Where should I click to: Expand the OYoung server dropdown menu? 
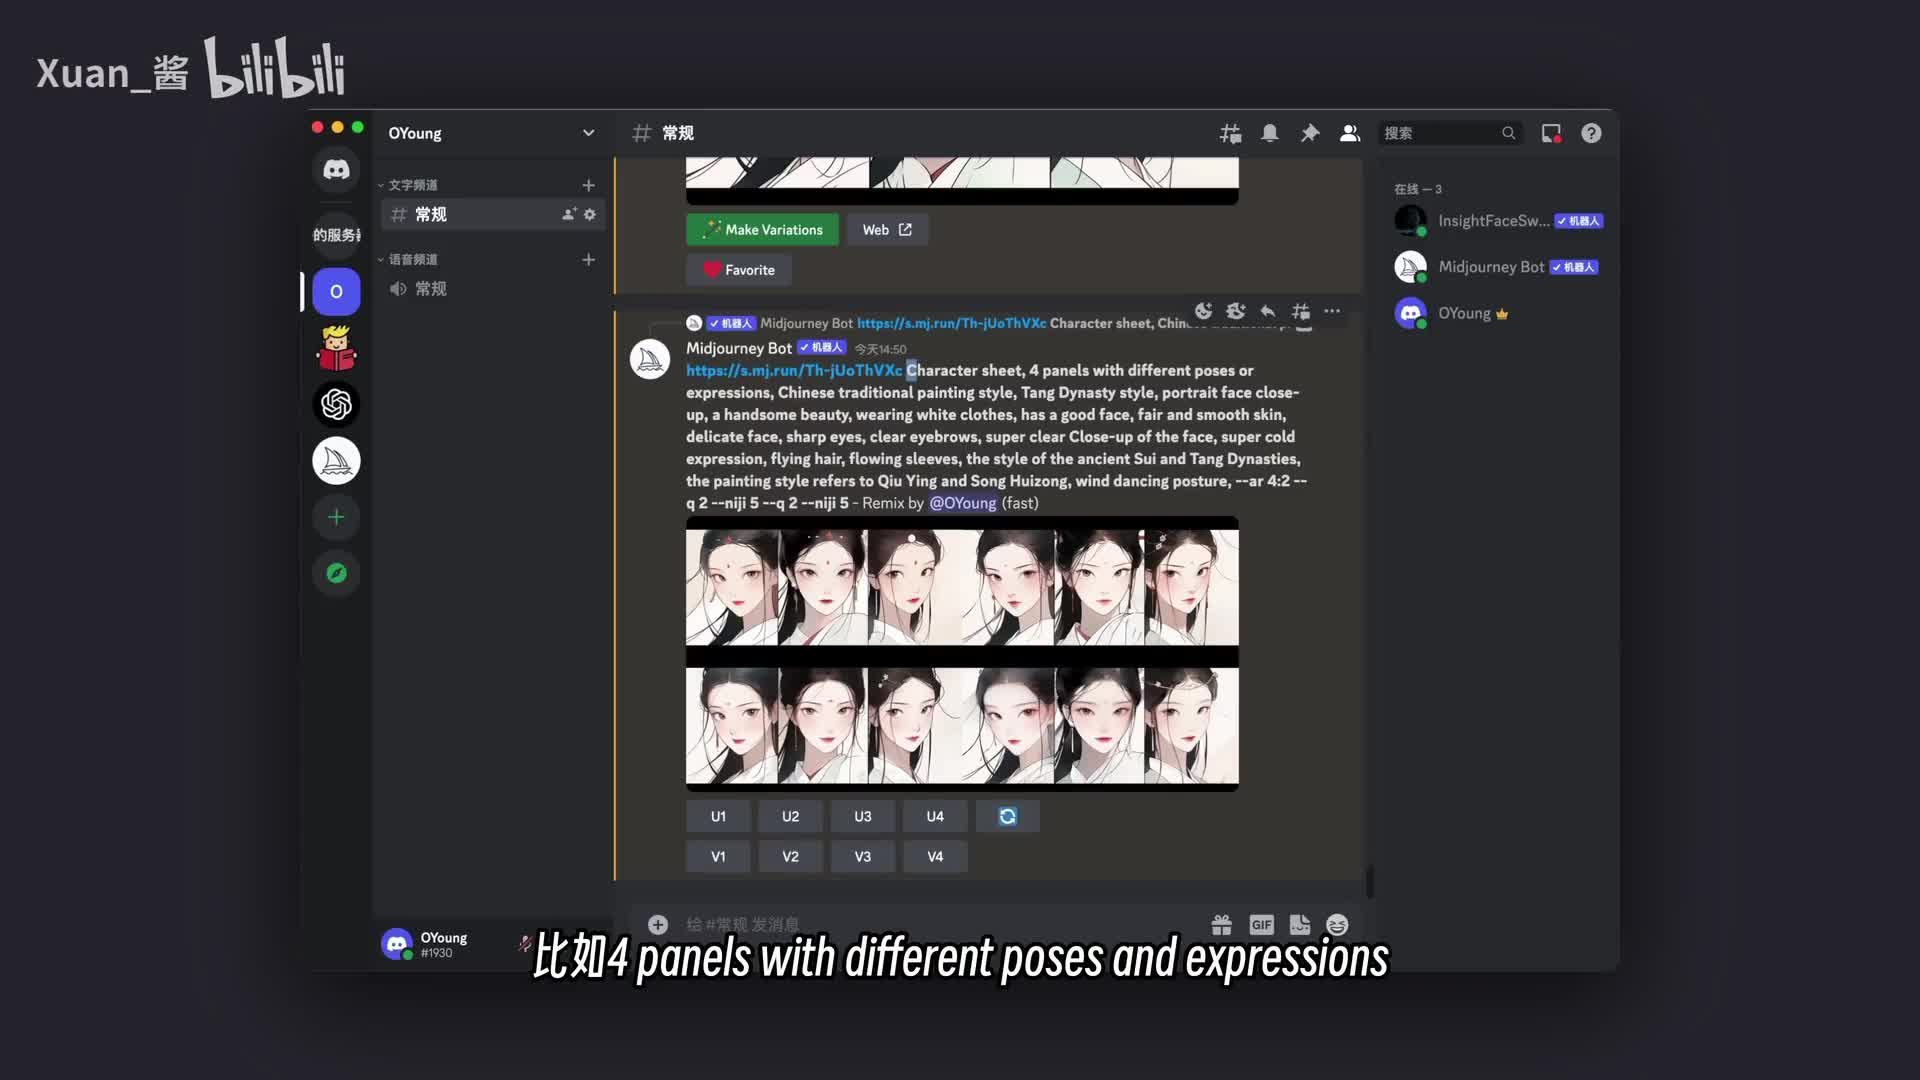588,133
